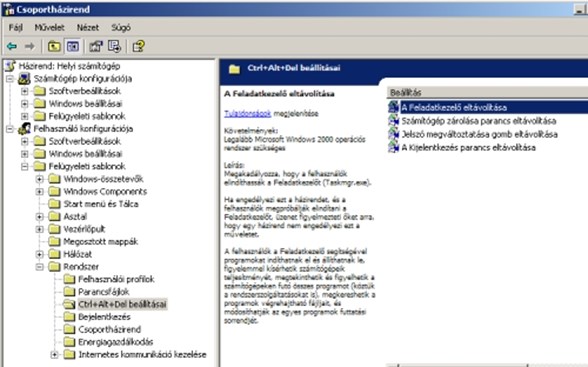Click the Beállítás column header
Image resolution: width=588 pixels, height=367 pixels.
click(487, 93)
